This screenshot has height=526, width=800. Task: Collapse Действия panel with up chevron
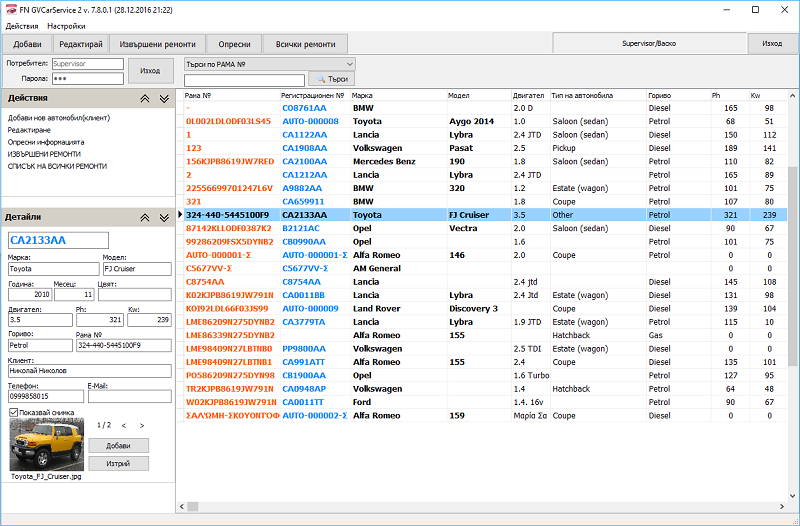coord(145,99)
